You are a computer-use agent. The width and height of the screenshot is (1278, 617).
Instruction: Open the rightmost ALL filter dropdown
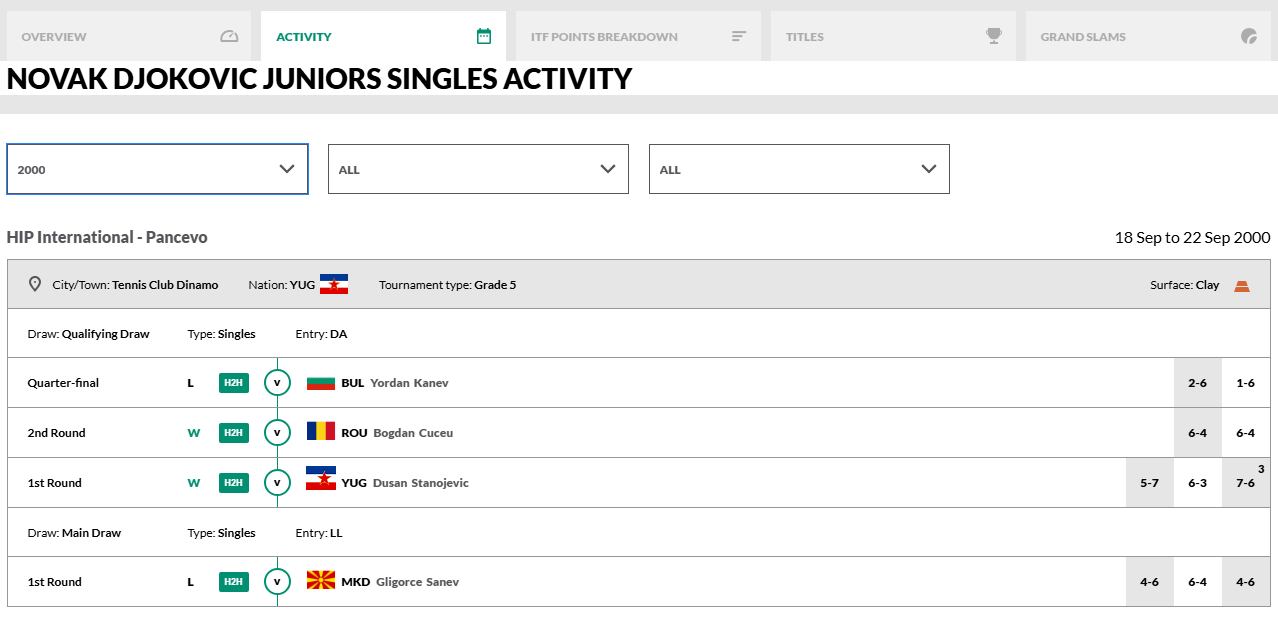coord(799,169)
